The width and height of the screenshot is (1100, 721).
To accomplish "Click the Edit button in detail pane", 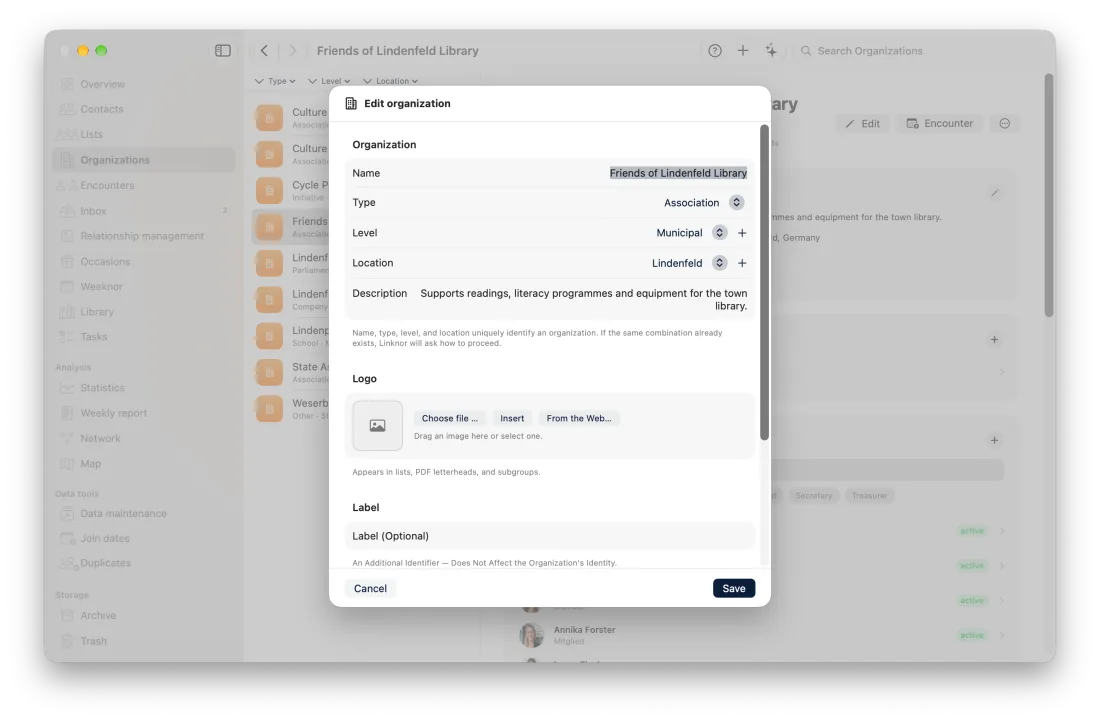I will [x=862, y=123].
